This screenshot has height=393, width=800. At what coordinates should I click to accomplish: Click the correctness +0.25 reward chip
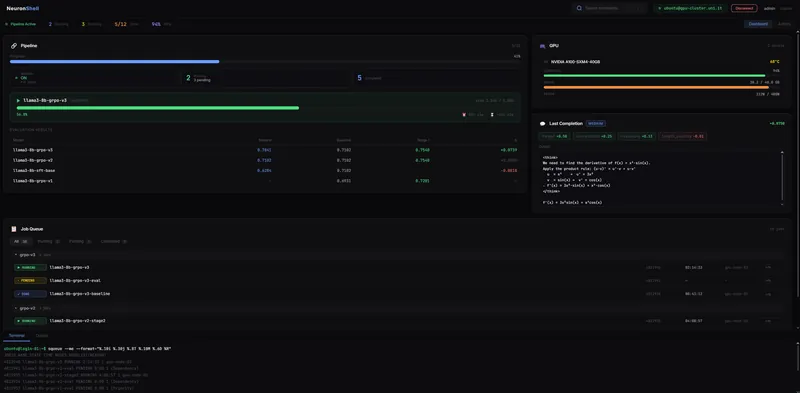click(x=594, y=136)
